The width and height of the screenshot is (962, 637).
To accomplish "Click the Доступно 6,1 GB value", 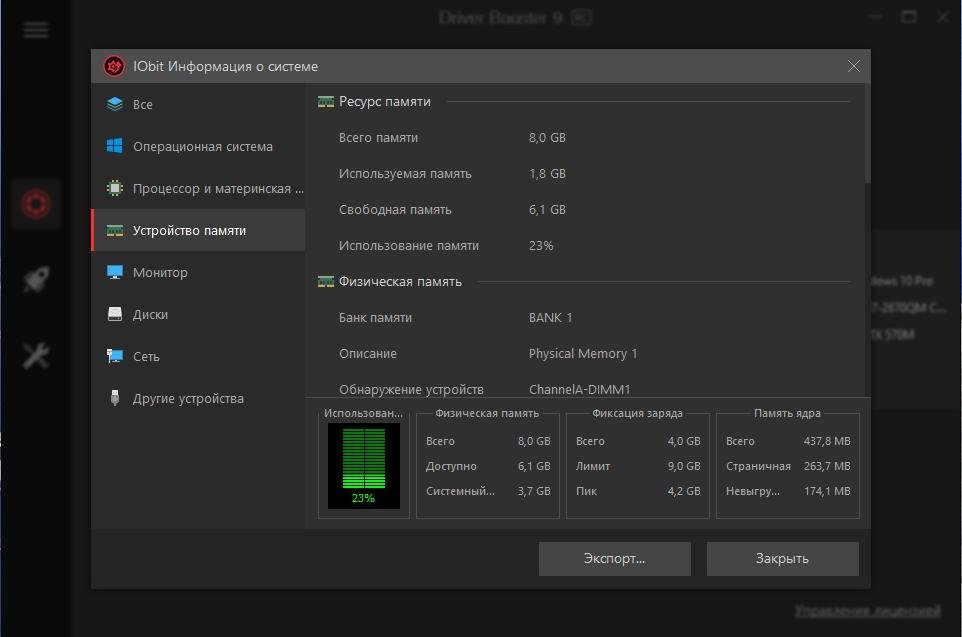I will 534,466.
